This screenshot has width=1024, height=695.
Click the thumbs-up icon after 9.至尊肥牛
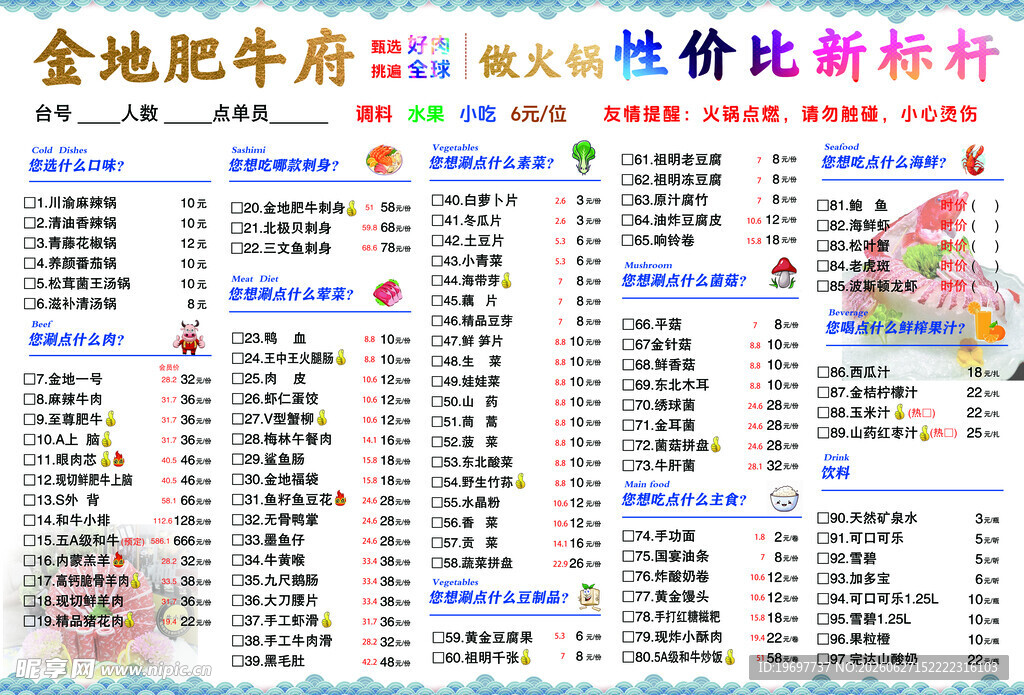110,419
